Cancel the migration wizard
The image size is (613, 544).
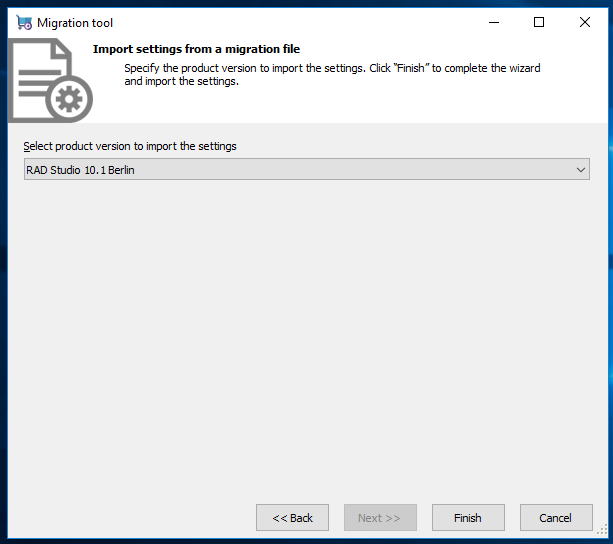[556, 518]
